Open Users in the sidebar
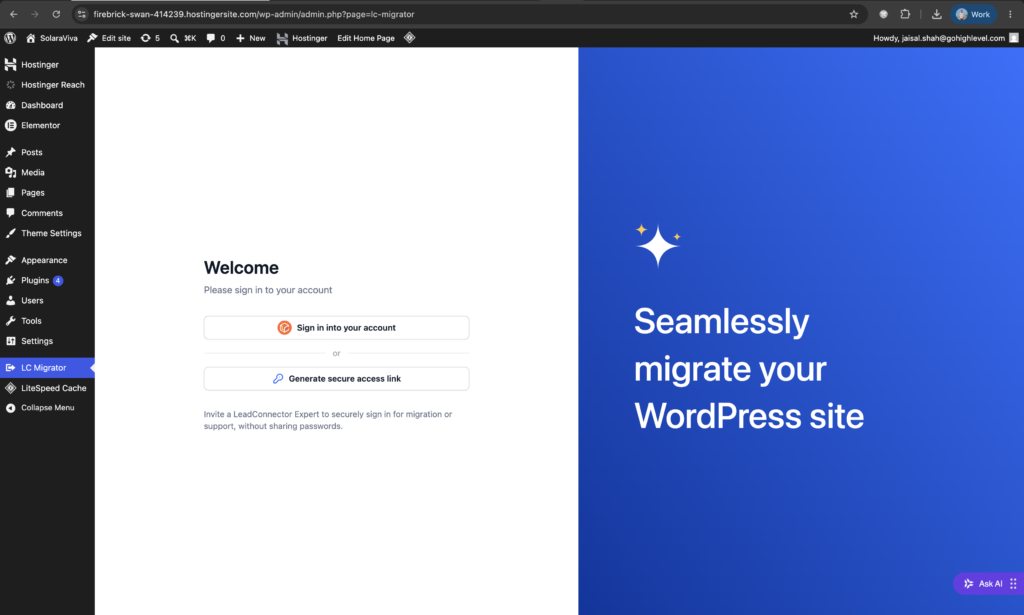Image resolution: width=1024 pixels, height=615 pixels. click(x=47, y=300)
